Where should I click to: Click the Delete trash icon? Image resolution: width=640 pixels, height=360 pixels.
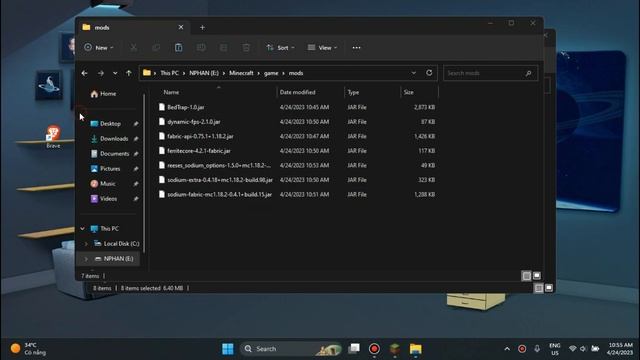[x=246, y=48]
